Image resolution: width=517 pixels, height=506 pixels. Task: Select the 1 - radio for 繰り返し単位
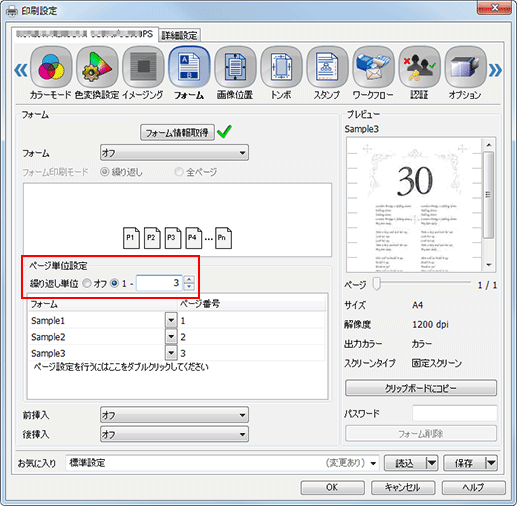coord(114,283)
